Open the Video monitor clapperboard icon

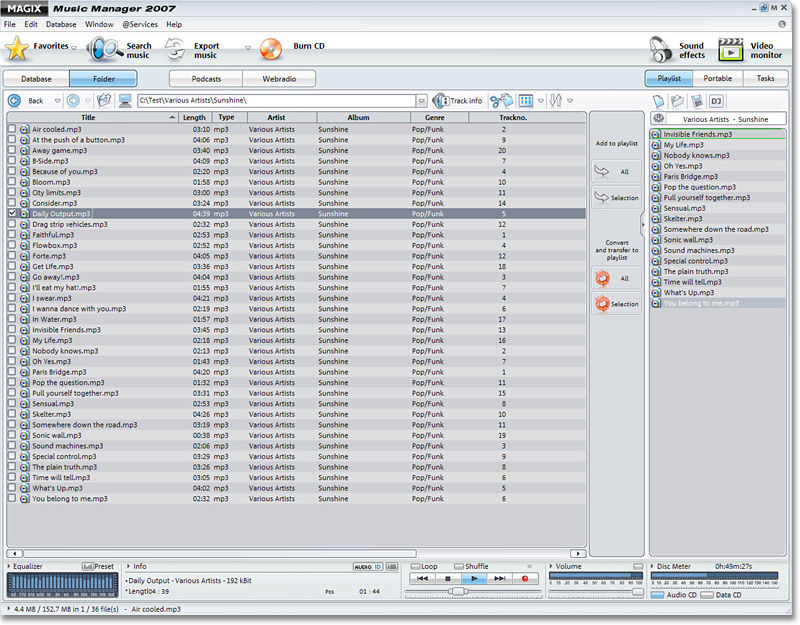731,49
